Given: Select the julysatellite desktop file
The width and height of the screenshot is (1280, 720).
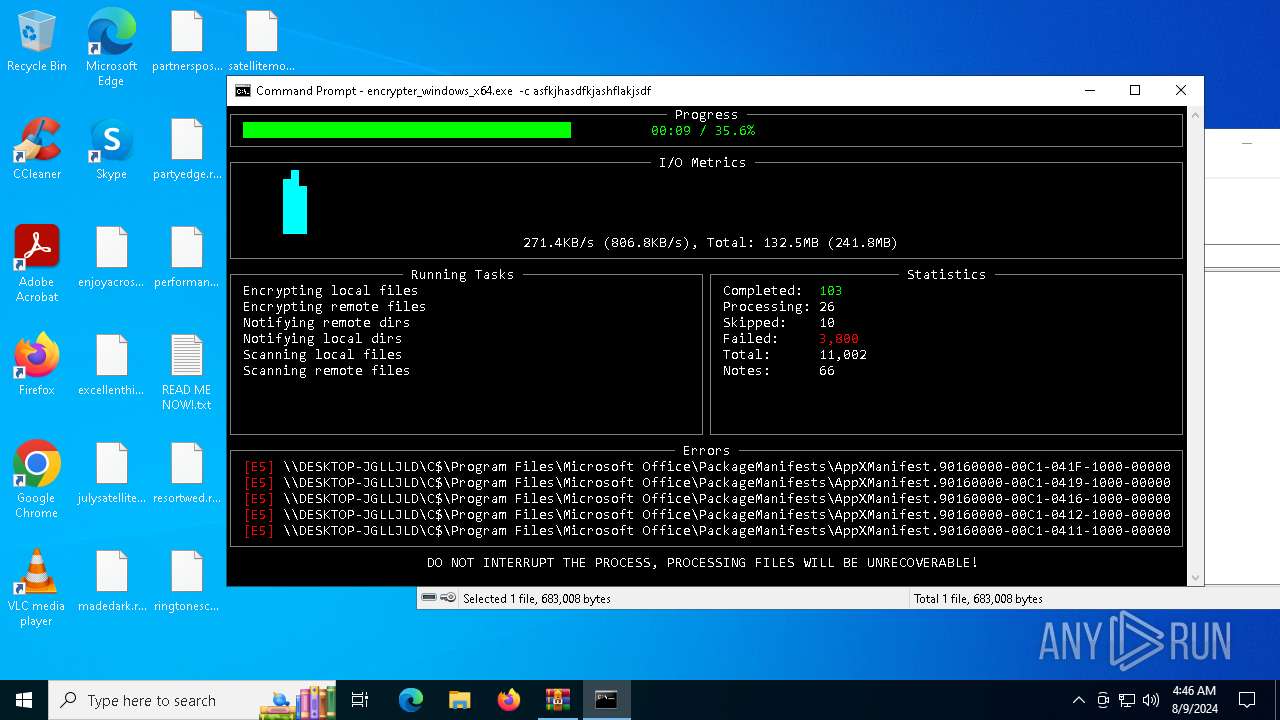Looking at the screenshot, I should [x=111, y=474].
